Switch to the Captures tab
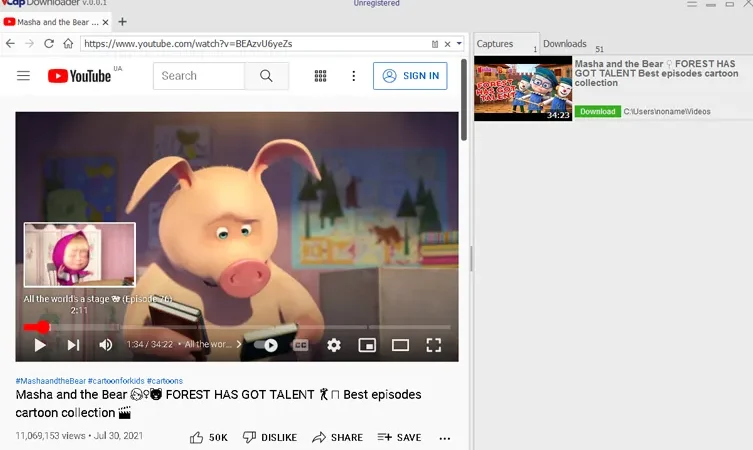Viewport: 753px width, 450px height. click(x=495, y=44)
